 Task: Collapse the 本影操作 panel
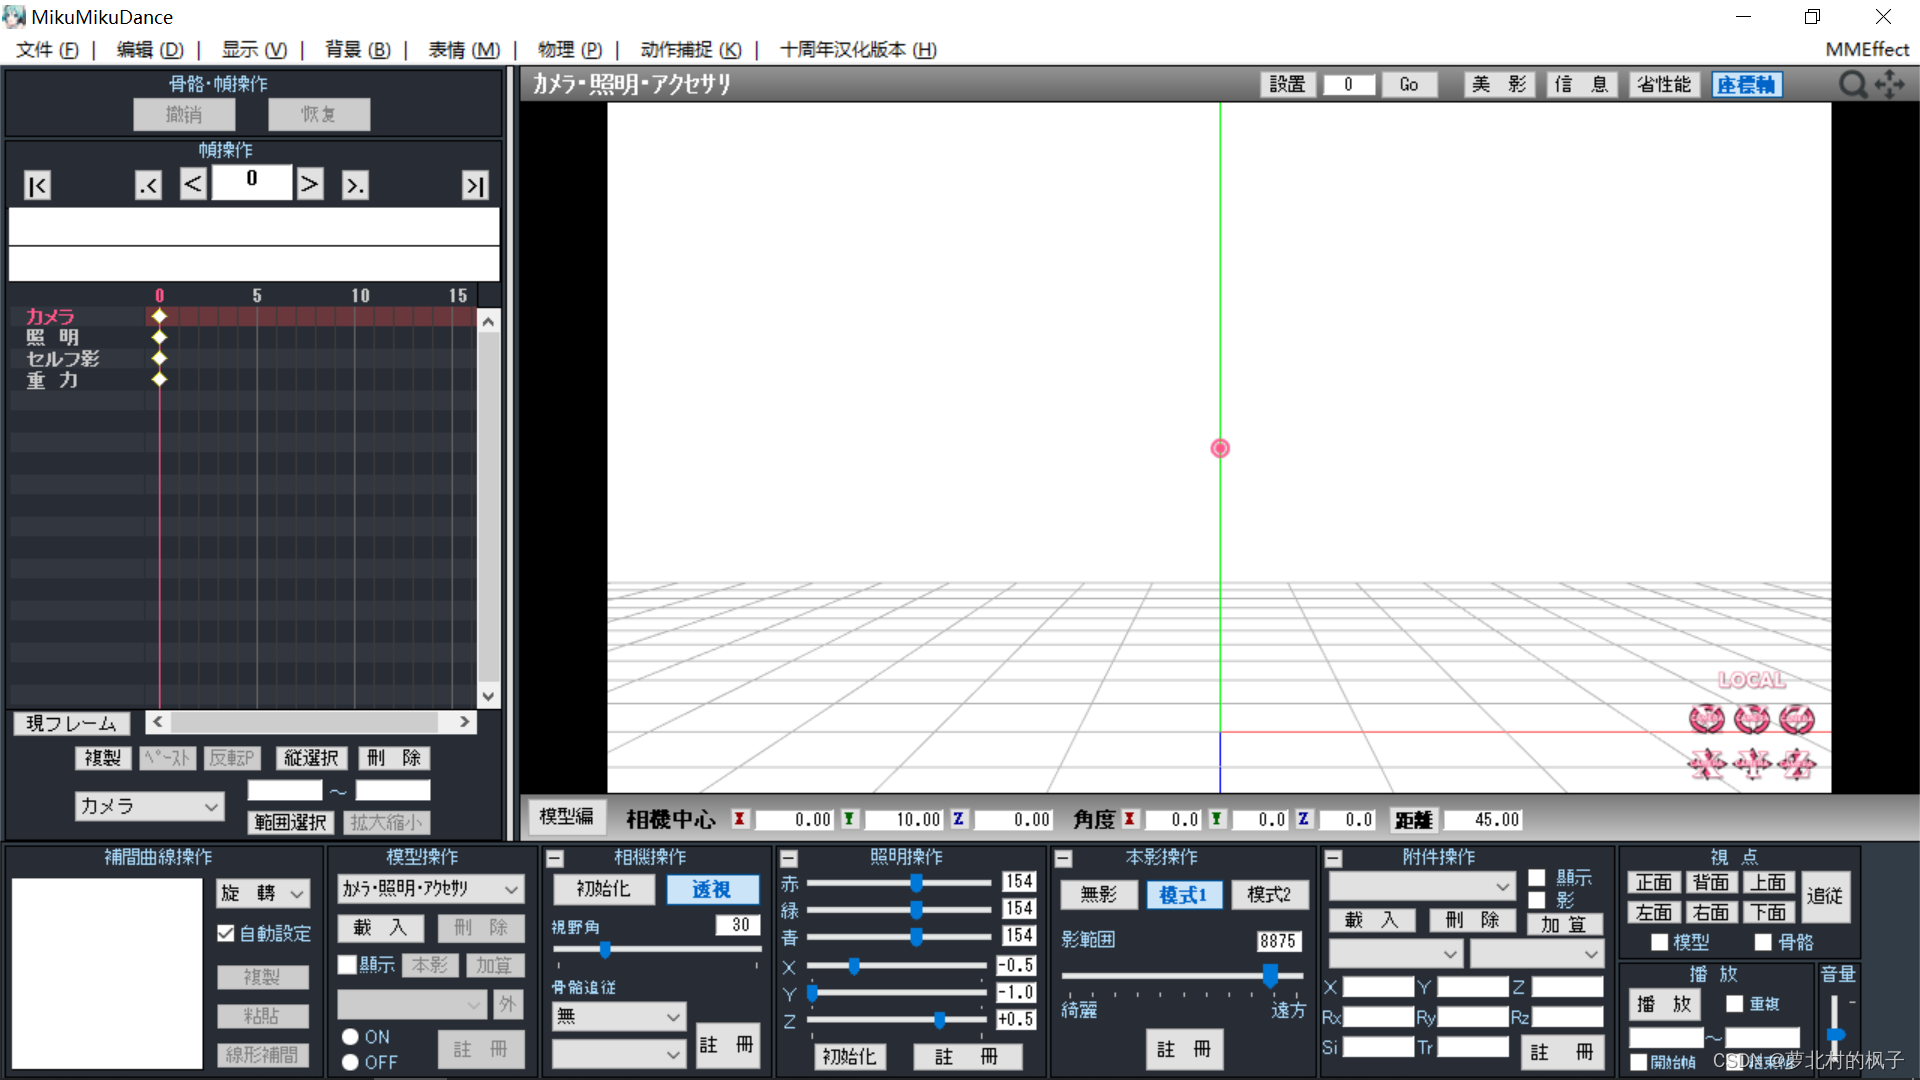click(x=1064, y=858)
